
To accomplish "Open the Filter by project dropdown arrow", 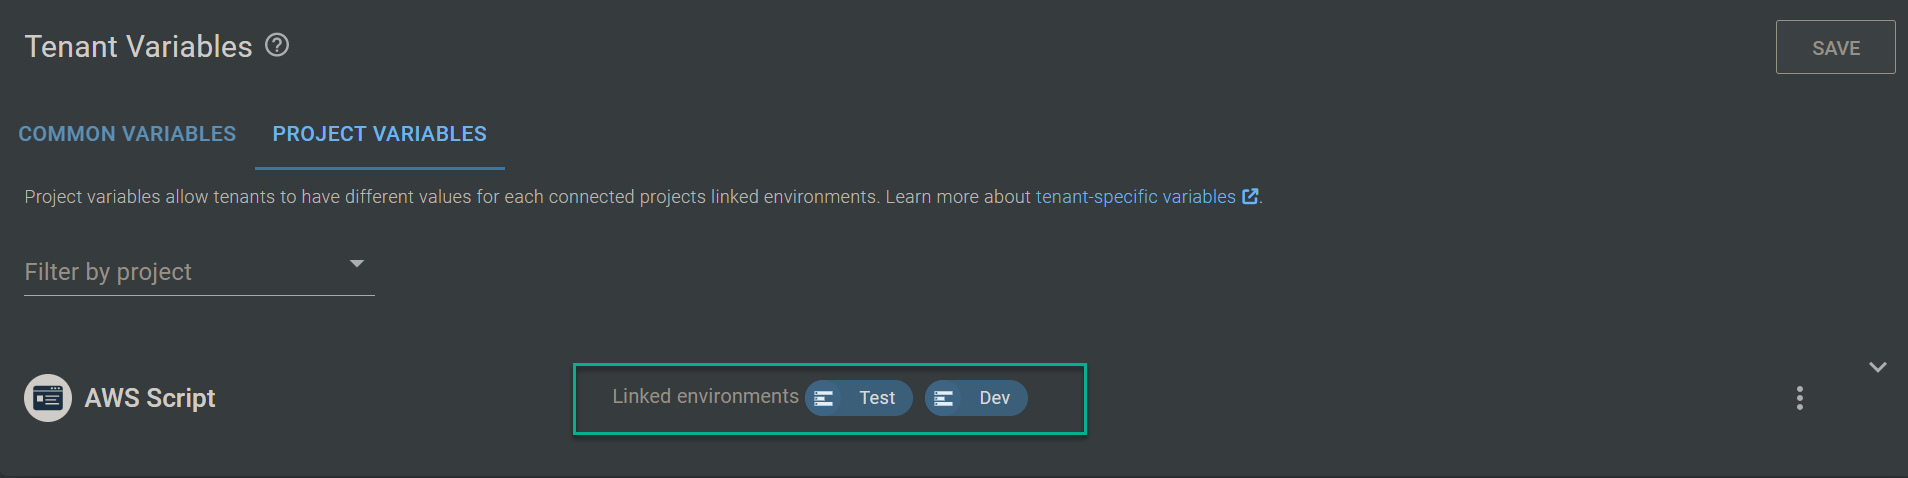I will tap(357, 264).
